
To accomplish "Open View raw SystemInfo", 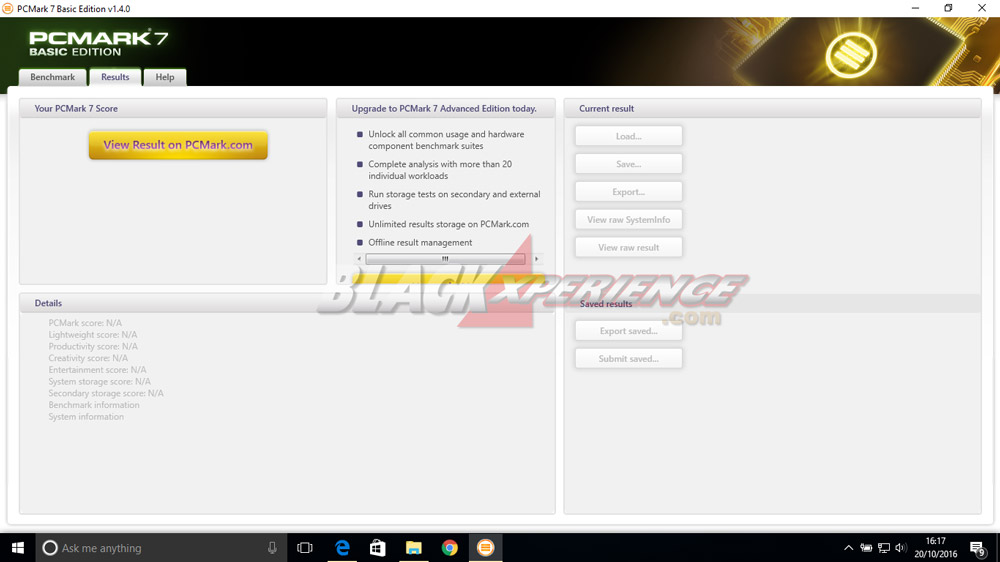I will (x=628, y=219).
